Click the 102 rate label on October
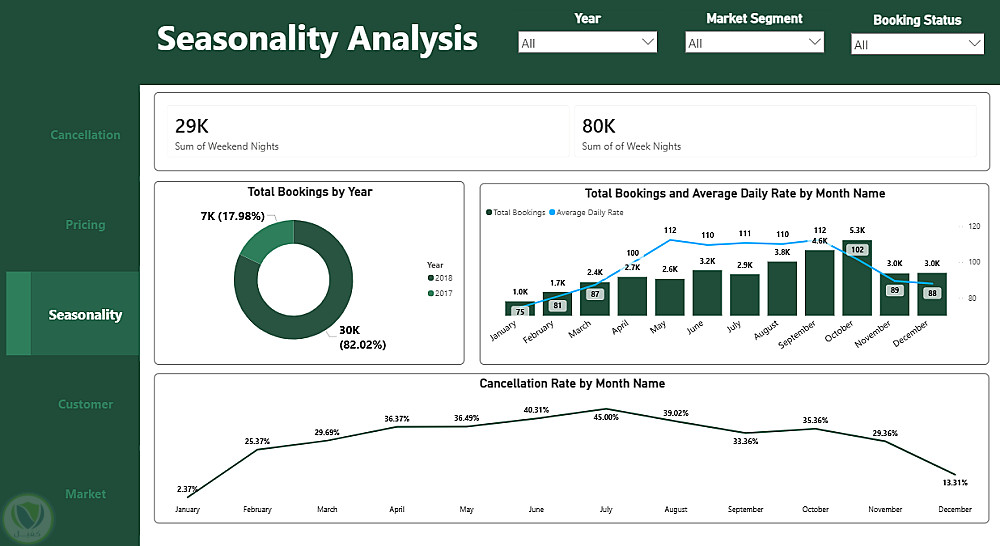Image resolution: width=1000 pixels, height=546 pixels. point(858,250)
